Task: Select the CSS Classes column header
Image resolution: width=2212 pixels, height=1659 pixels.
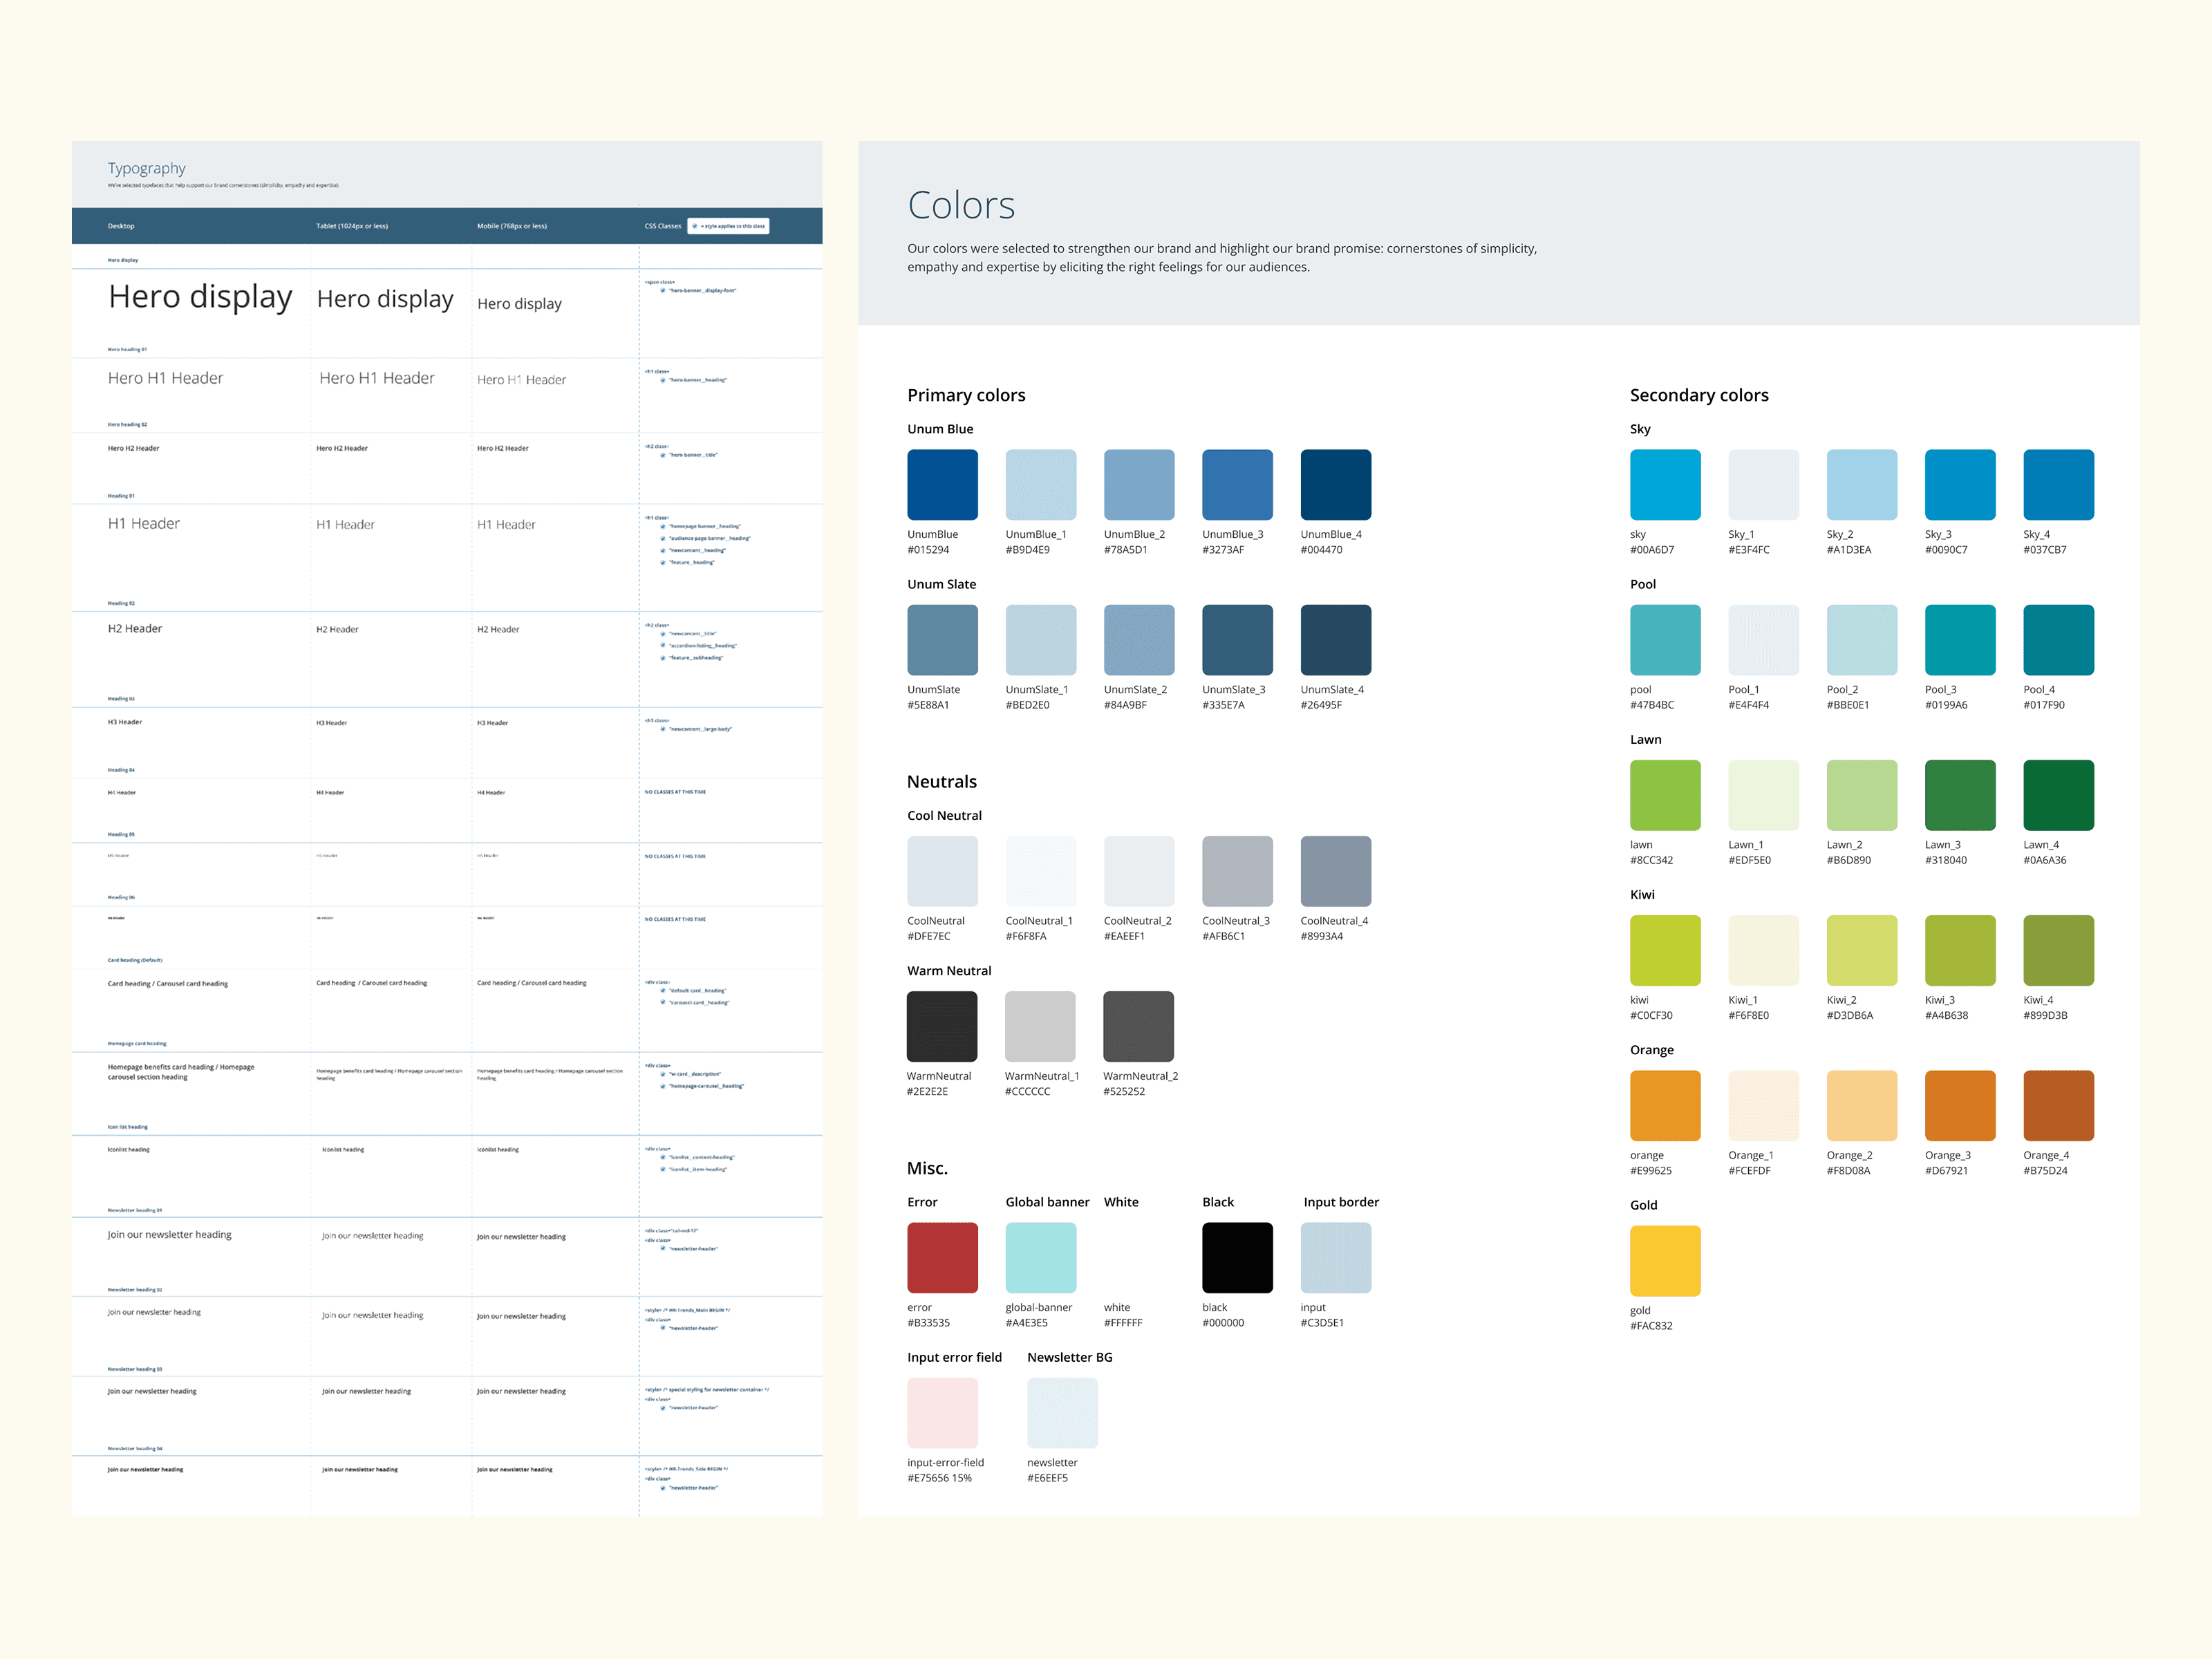Action: pyautogui.click(x=663, y=226)
